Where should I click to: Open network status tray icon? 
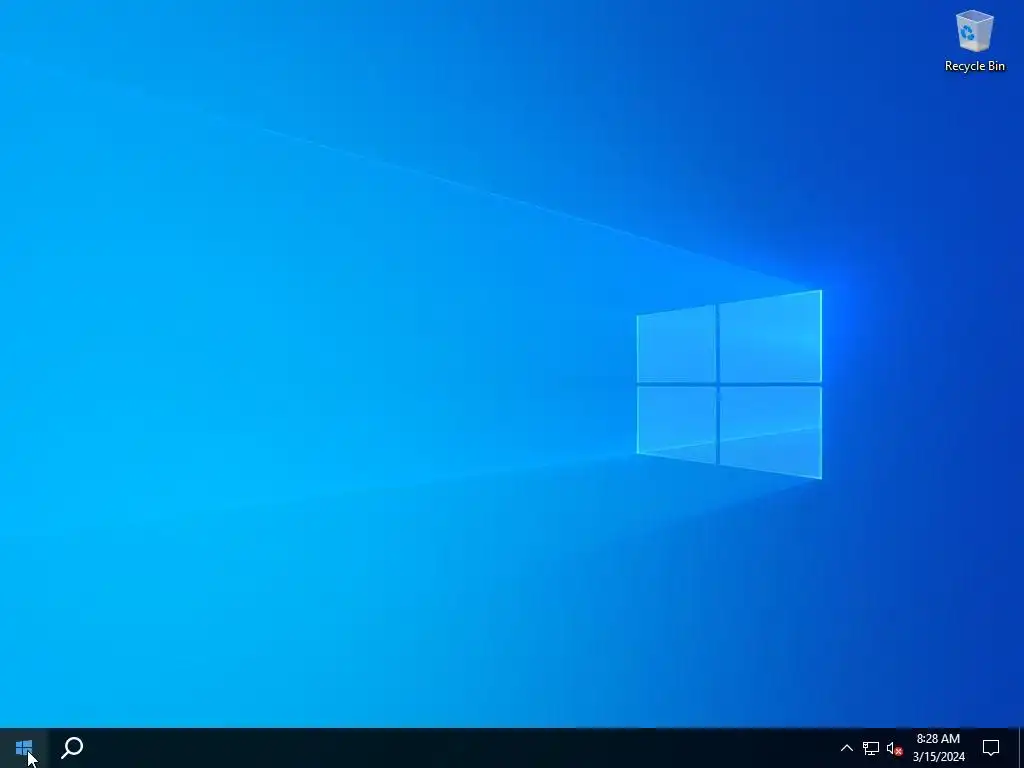click(871, 748)
